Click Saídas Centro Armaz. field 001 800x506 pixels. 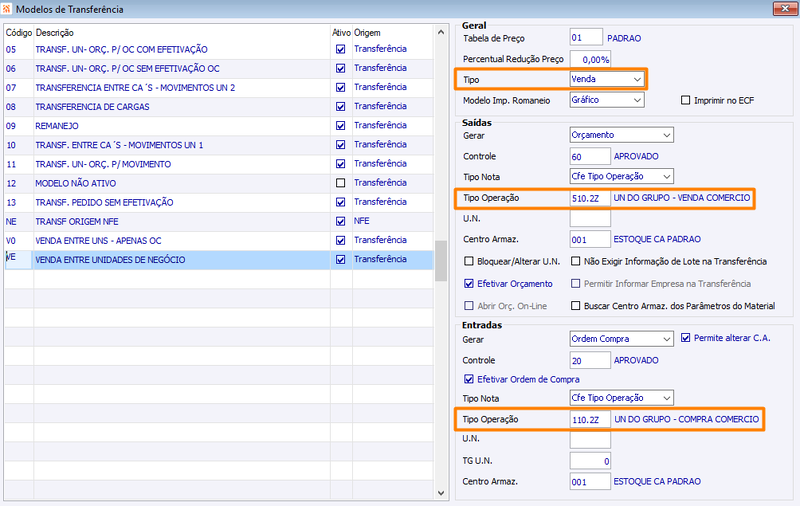tap(590, 239)
